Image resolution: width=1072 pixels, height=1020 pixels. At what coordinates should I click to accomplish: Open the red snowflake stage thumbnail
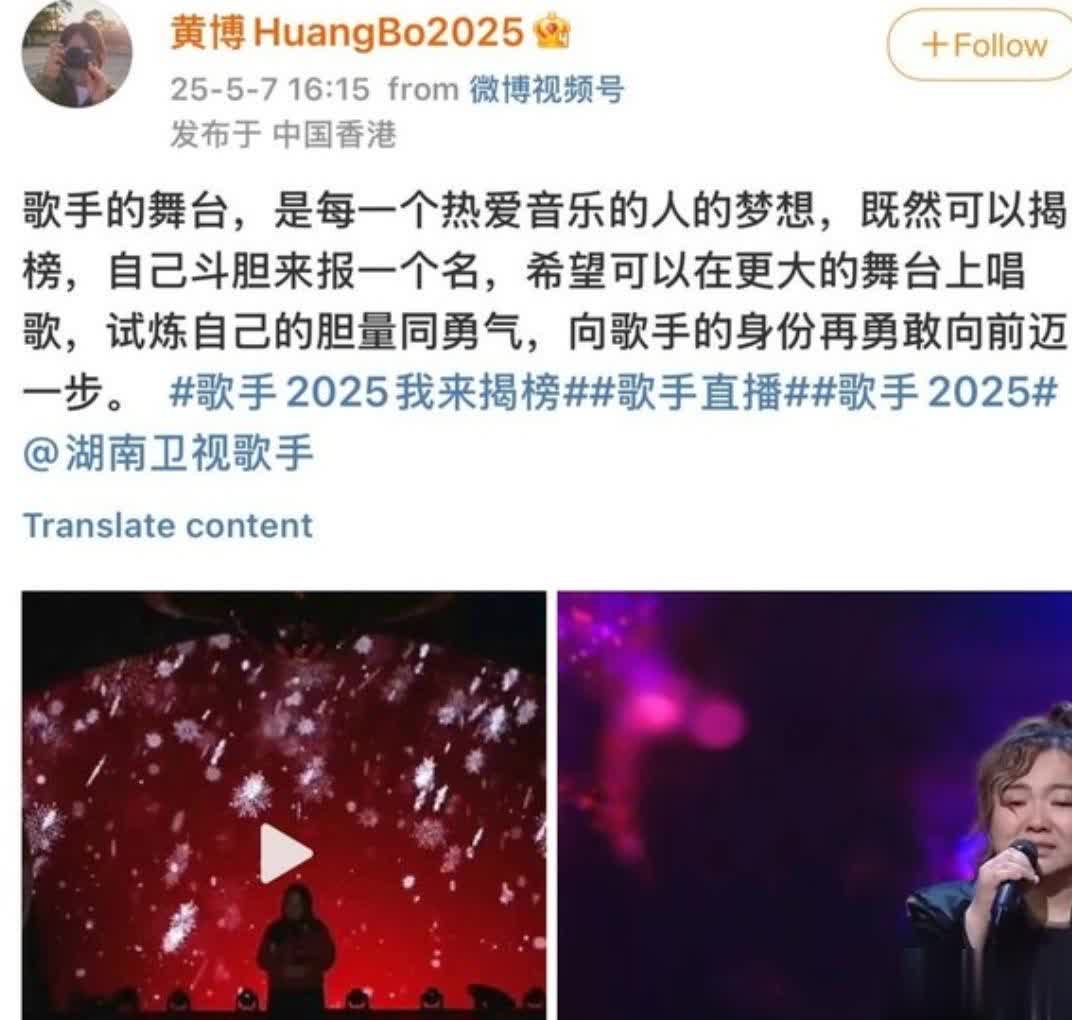point(284,805)
